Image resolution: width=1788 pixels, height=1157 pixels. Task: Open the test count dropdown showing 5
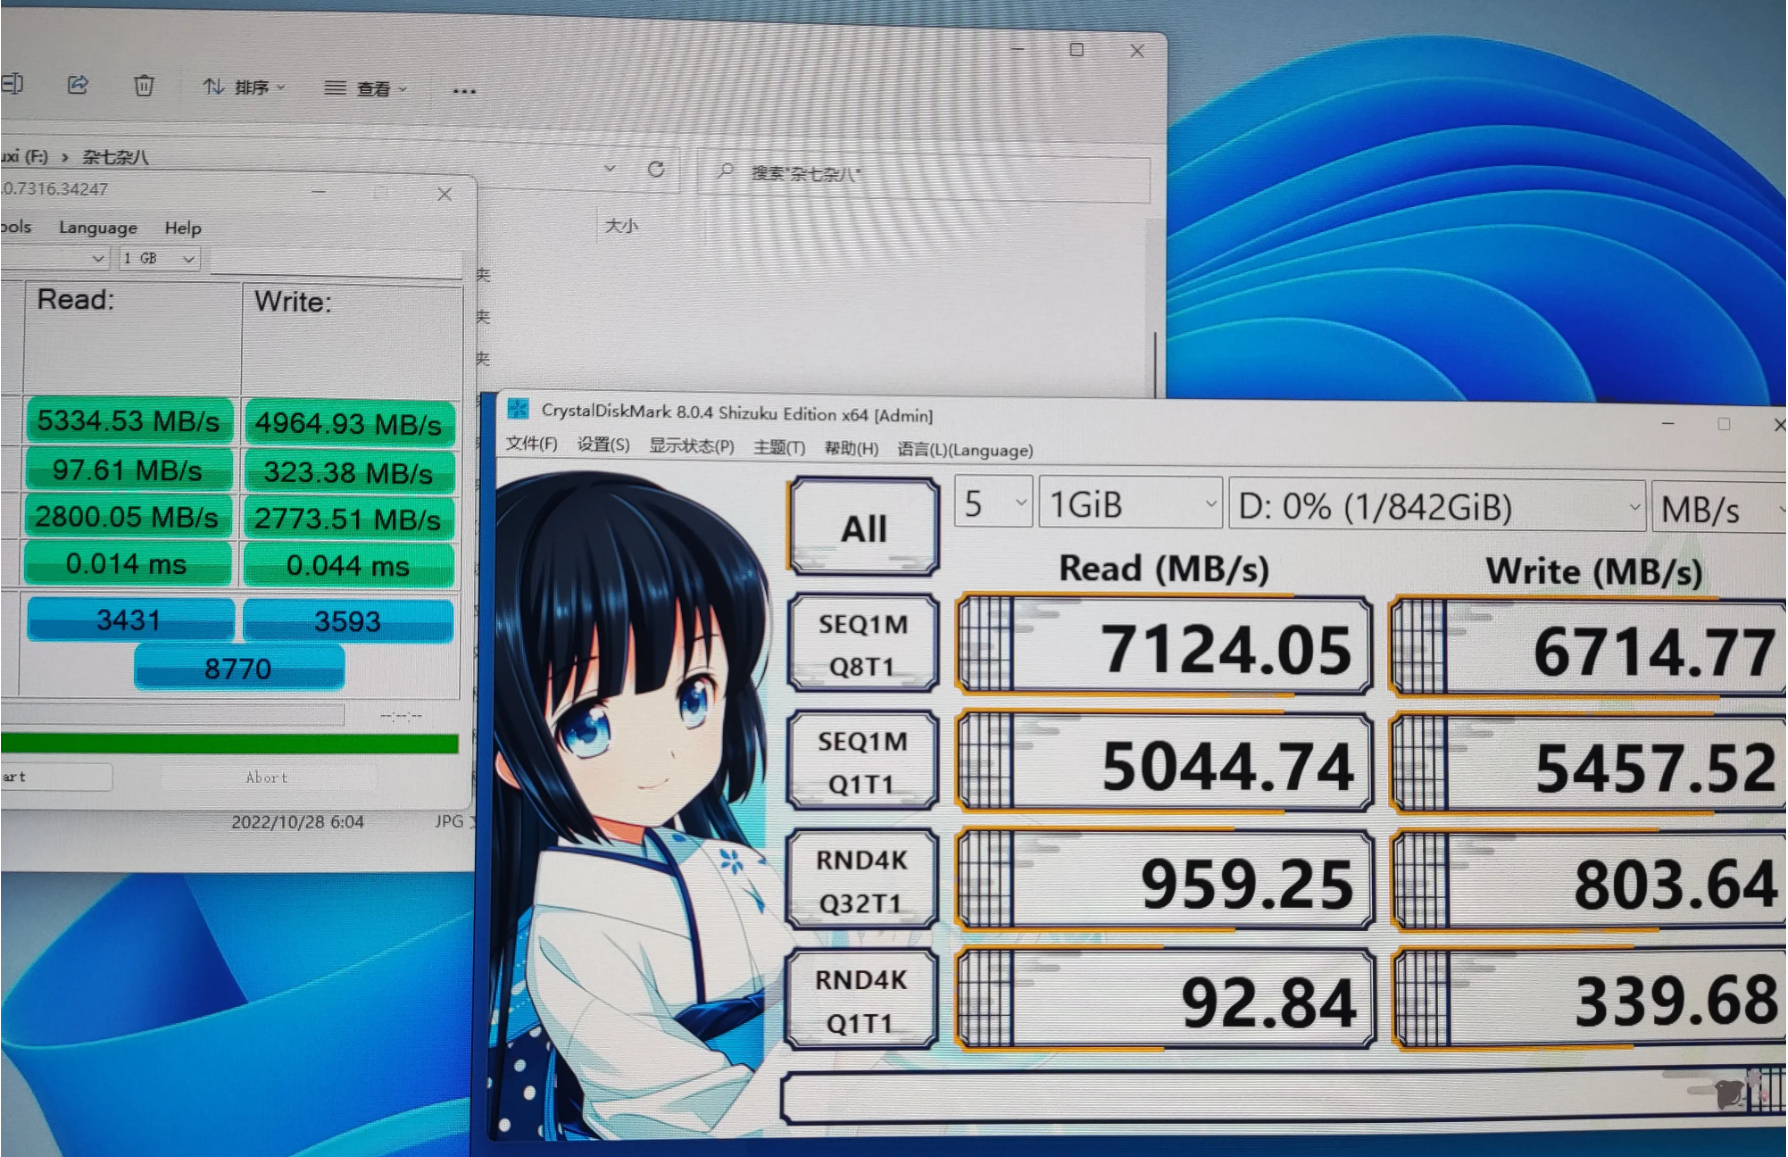tap(993, 503)
